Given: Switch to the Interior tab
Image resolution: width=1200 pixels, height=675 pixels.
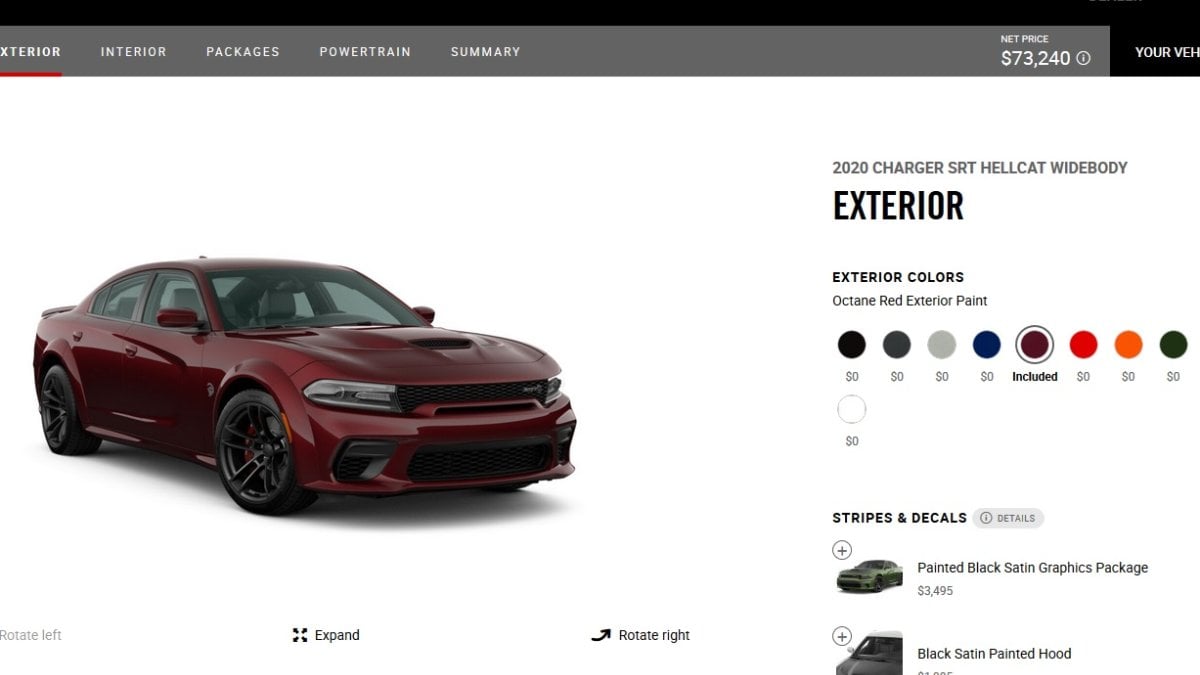Looking at the screenshot, I should (x=134, y=52).
